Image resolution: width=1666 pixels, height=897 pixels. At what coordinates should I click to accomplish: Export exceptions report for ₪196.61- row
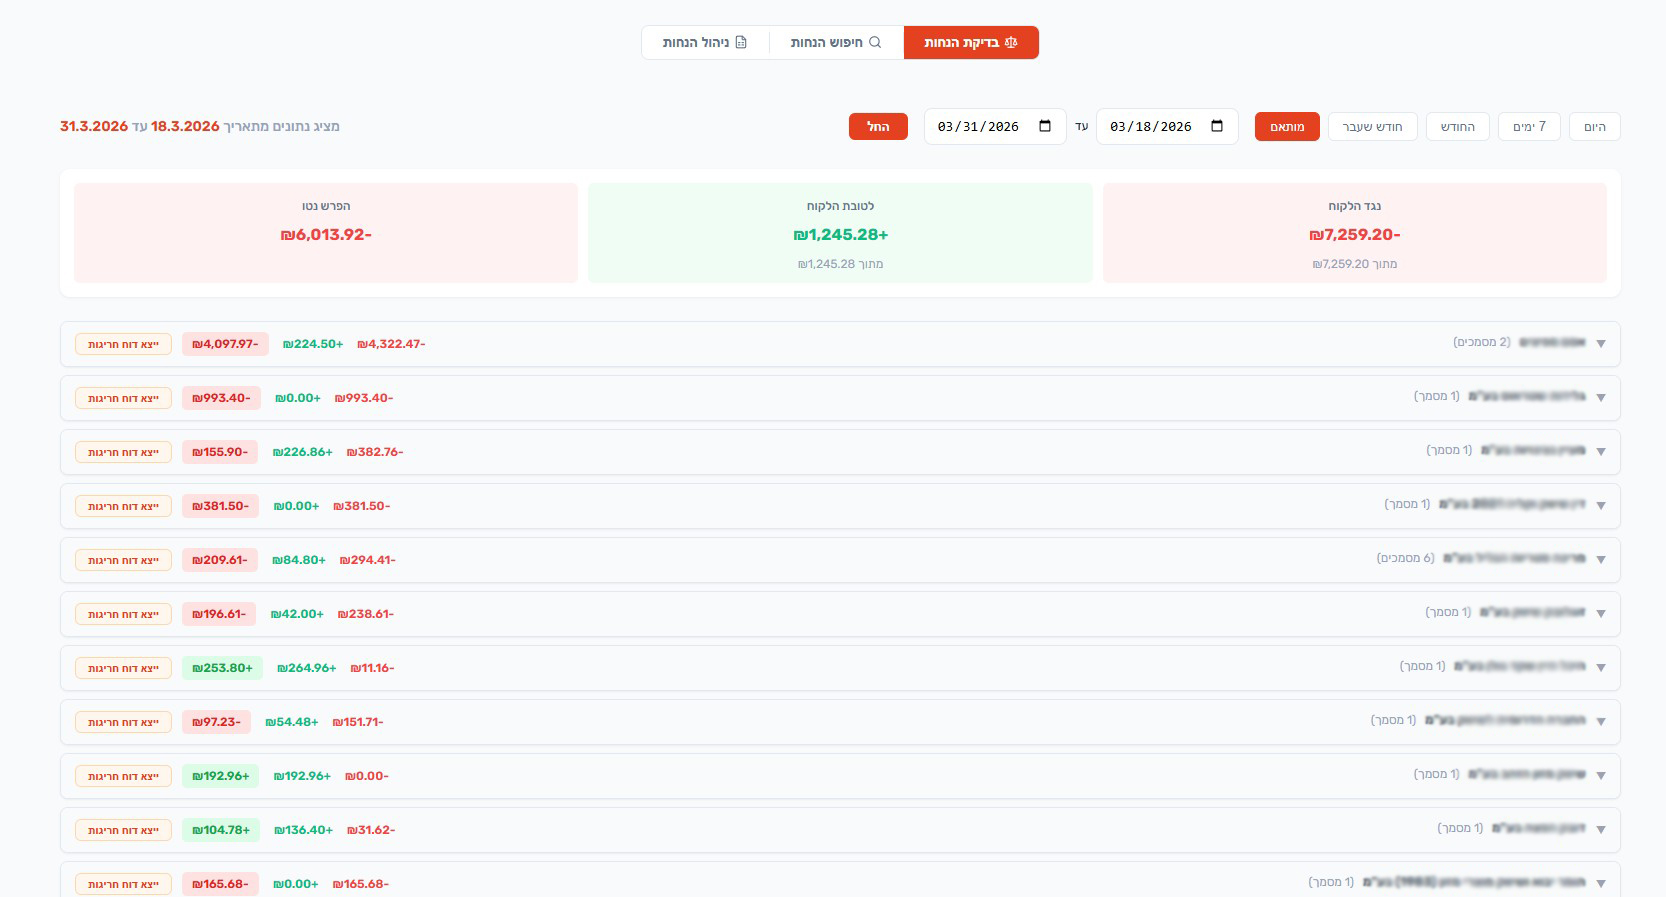[123, 614]
